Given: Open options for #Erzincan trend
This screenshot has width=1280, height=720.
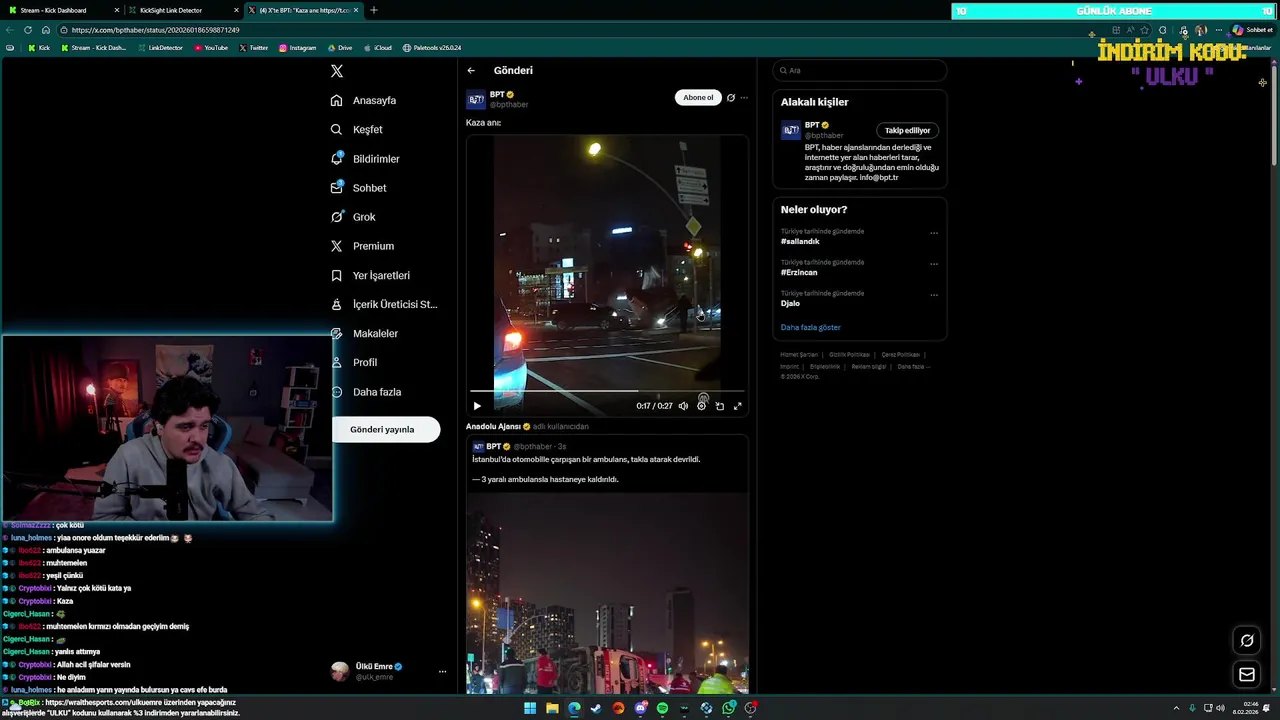Looking at the screenshot, I should [x=934, y=264].
